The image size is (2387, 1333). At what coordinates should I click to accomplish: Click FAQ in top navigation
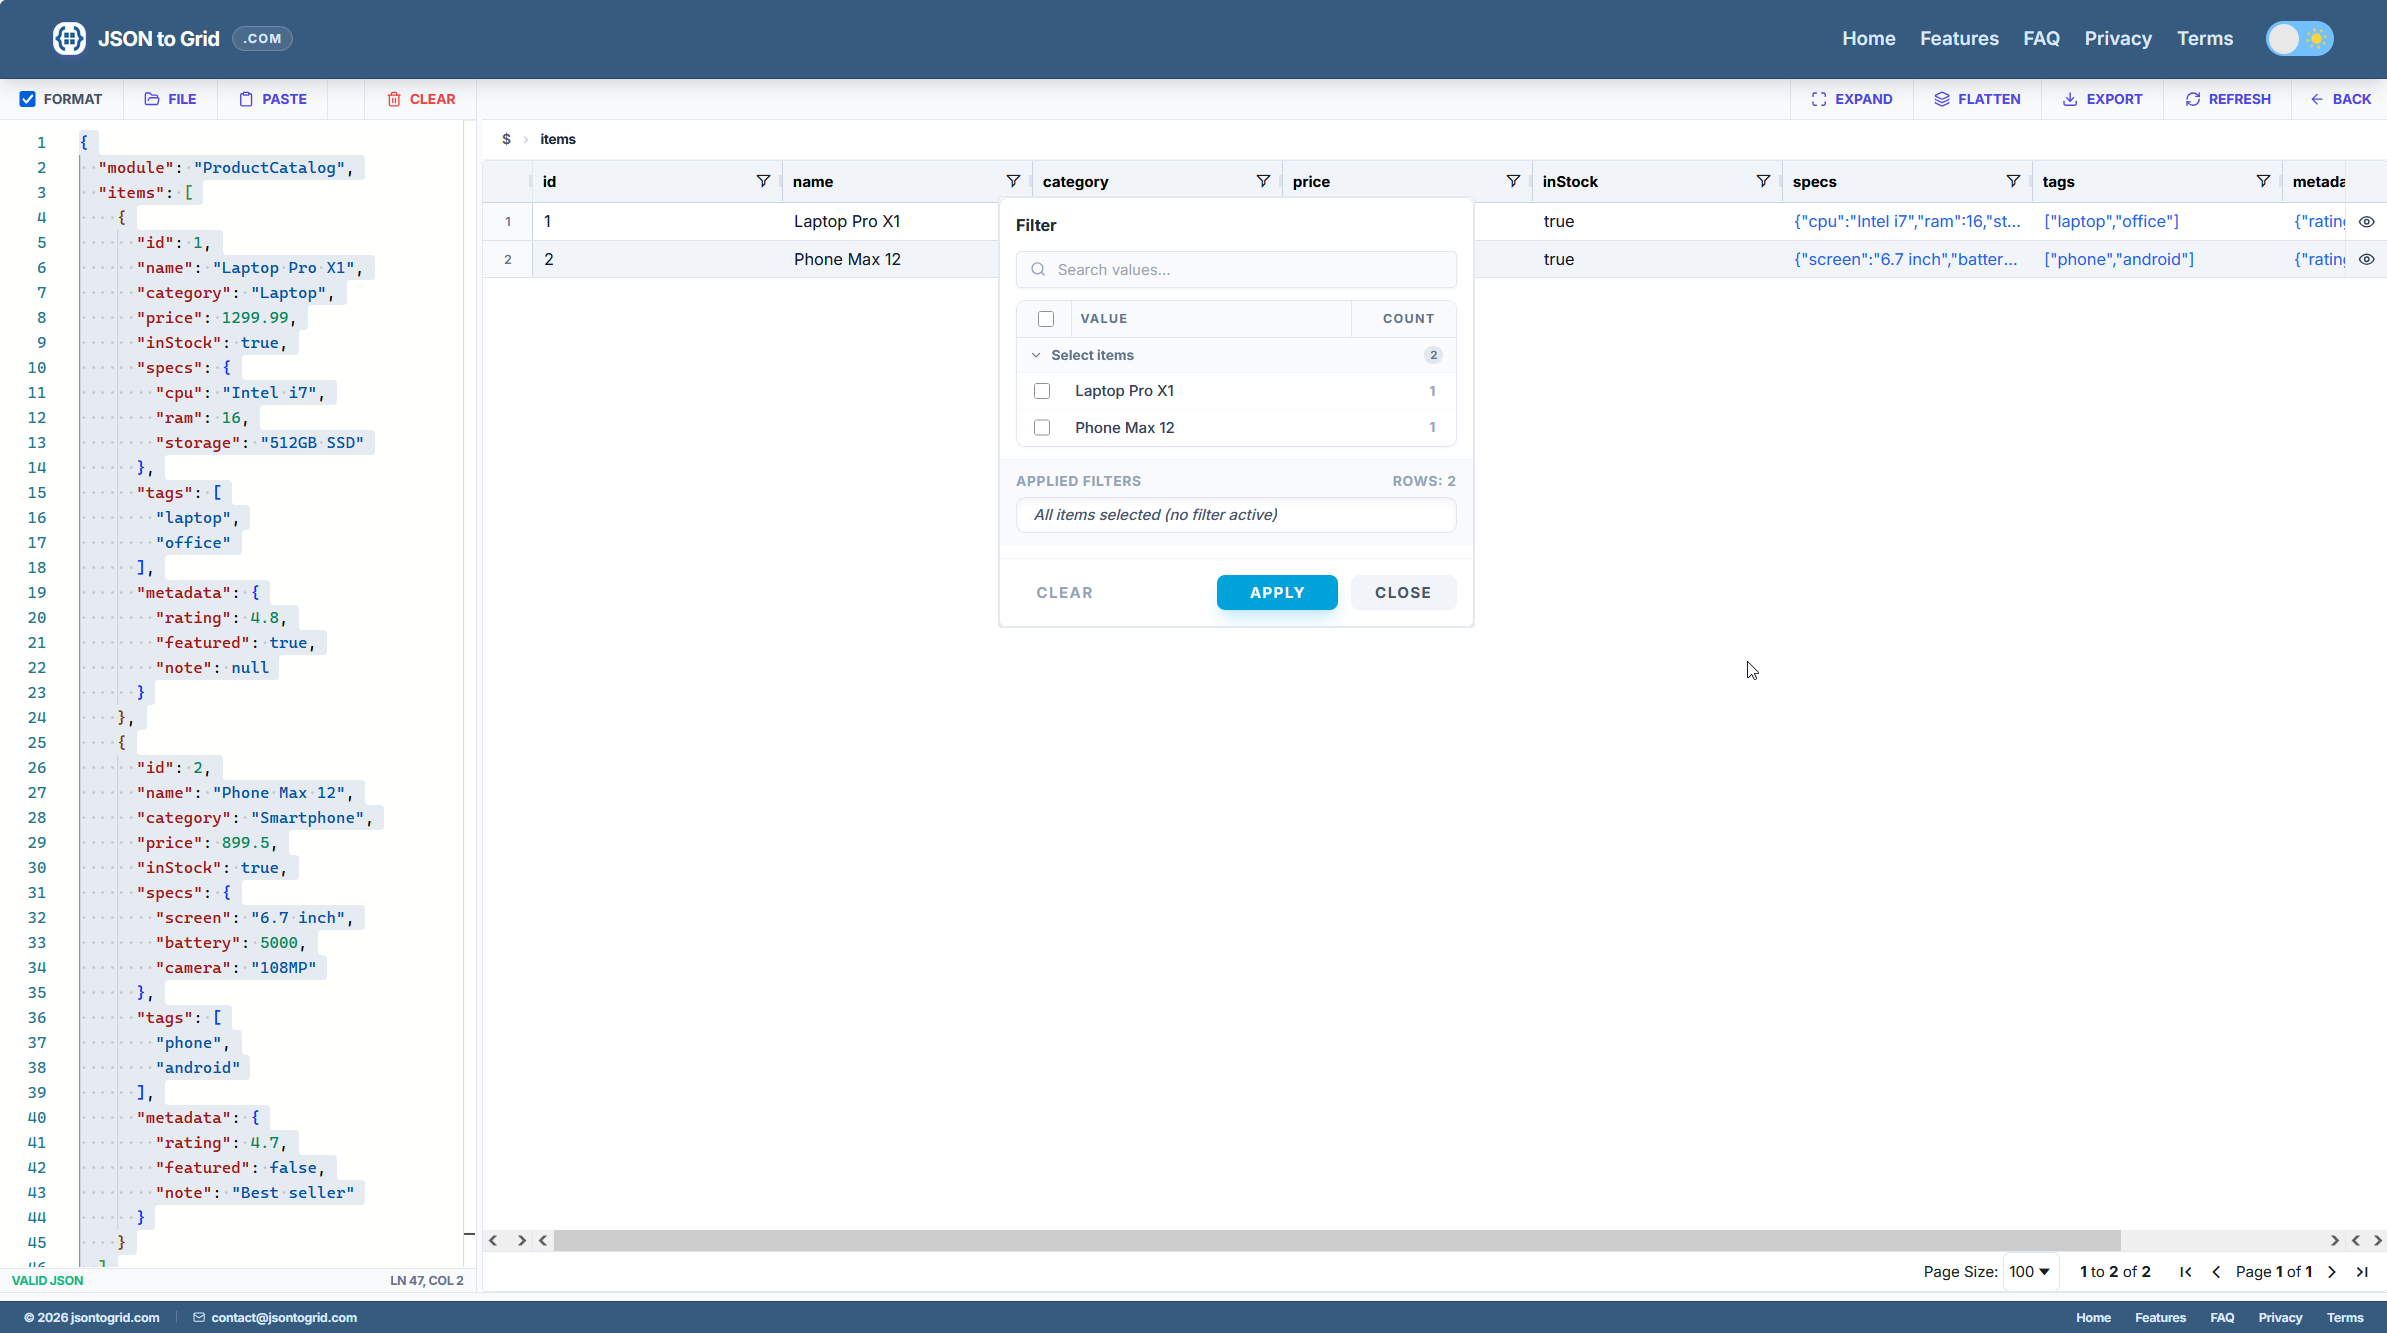(2041, 38)
